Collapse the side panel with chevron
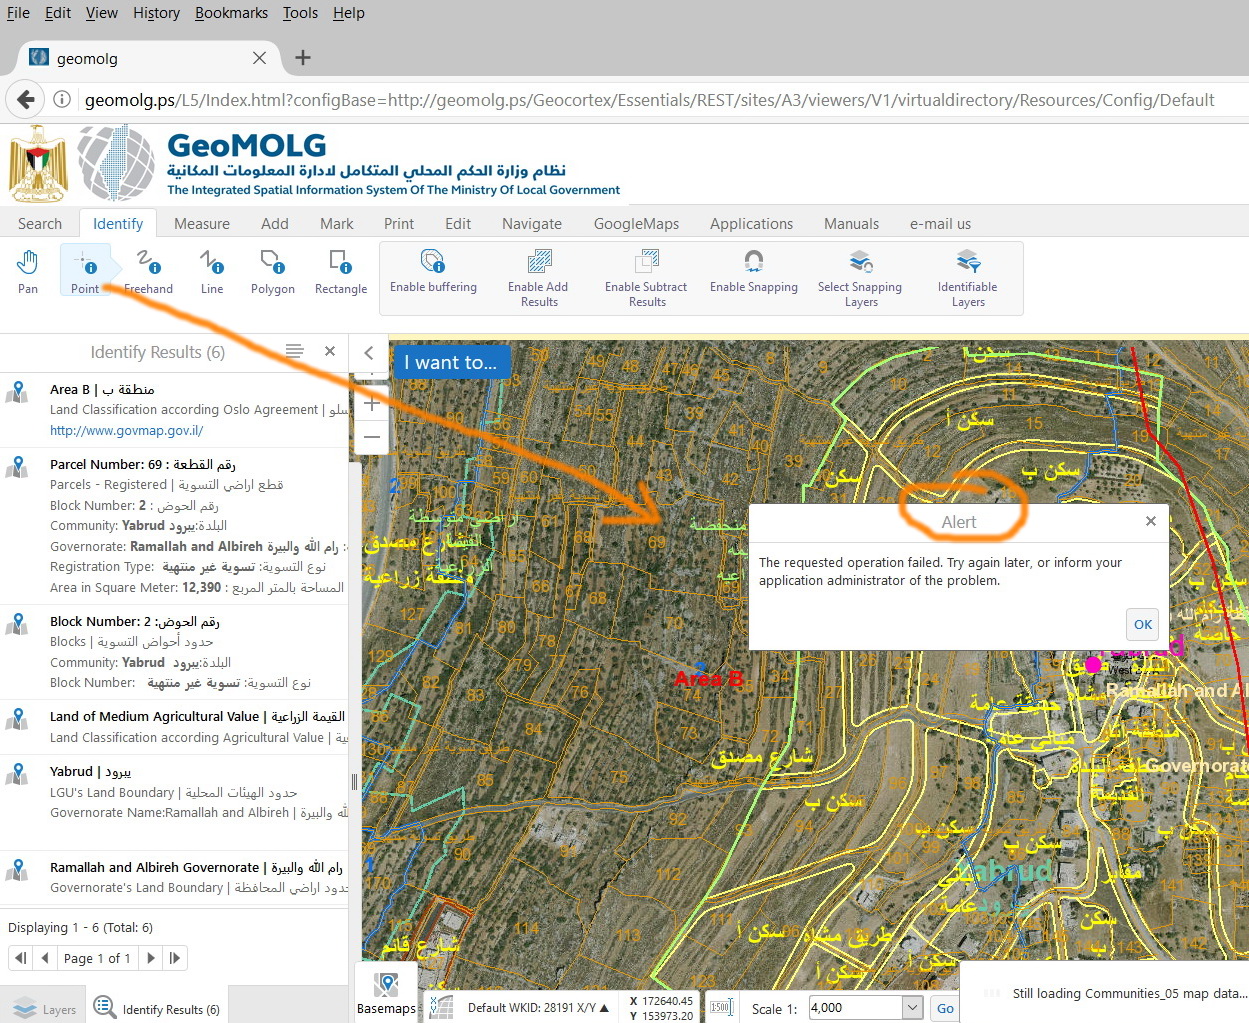 tap(369, 353)
